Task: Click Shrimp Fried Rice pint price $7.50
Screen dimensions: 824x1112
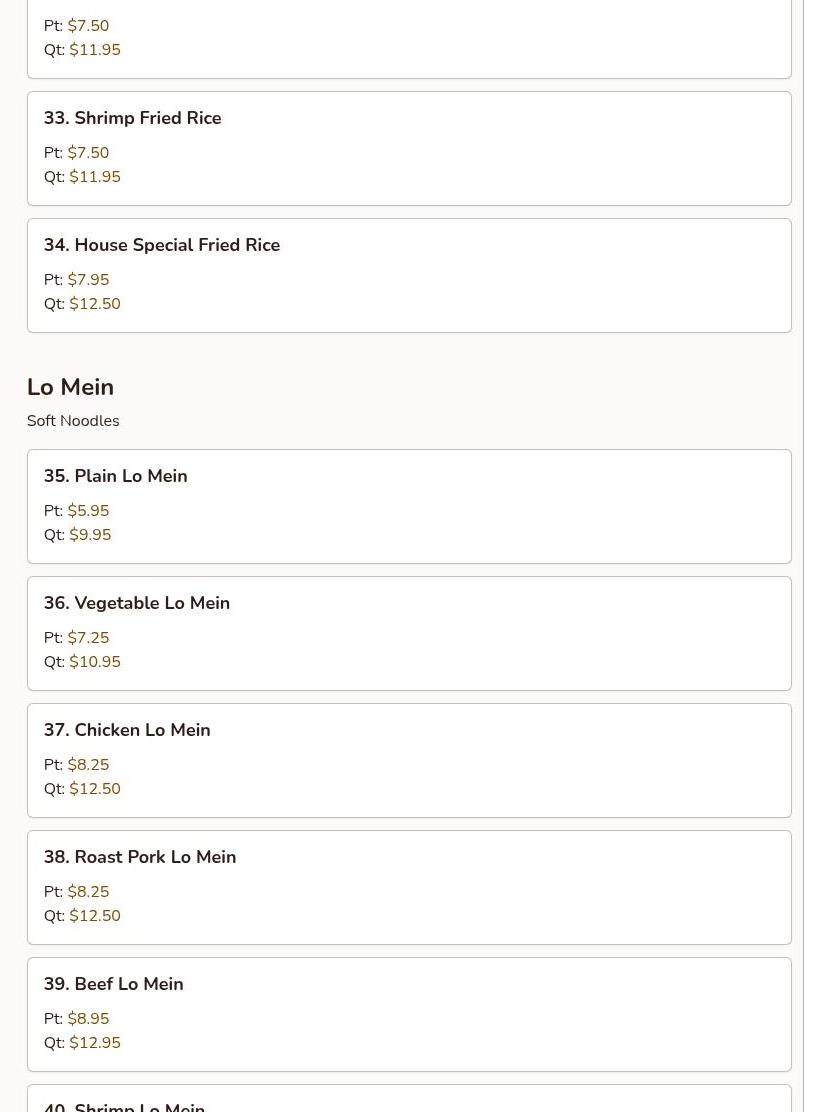Action: tap(88, 153)
